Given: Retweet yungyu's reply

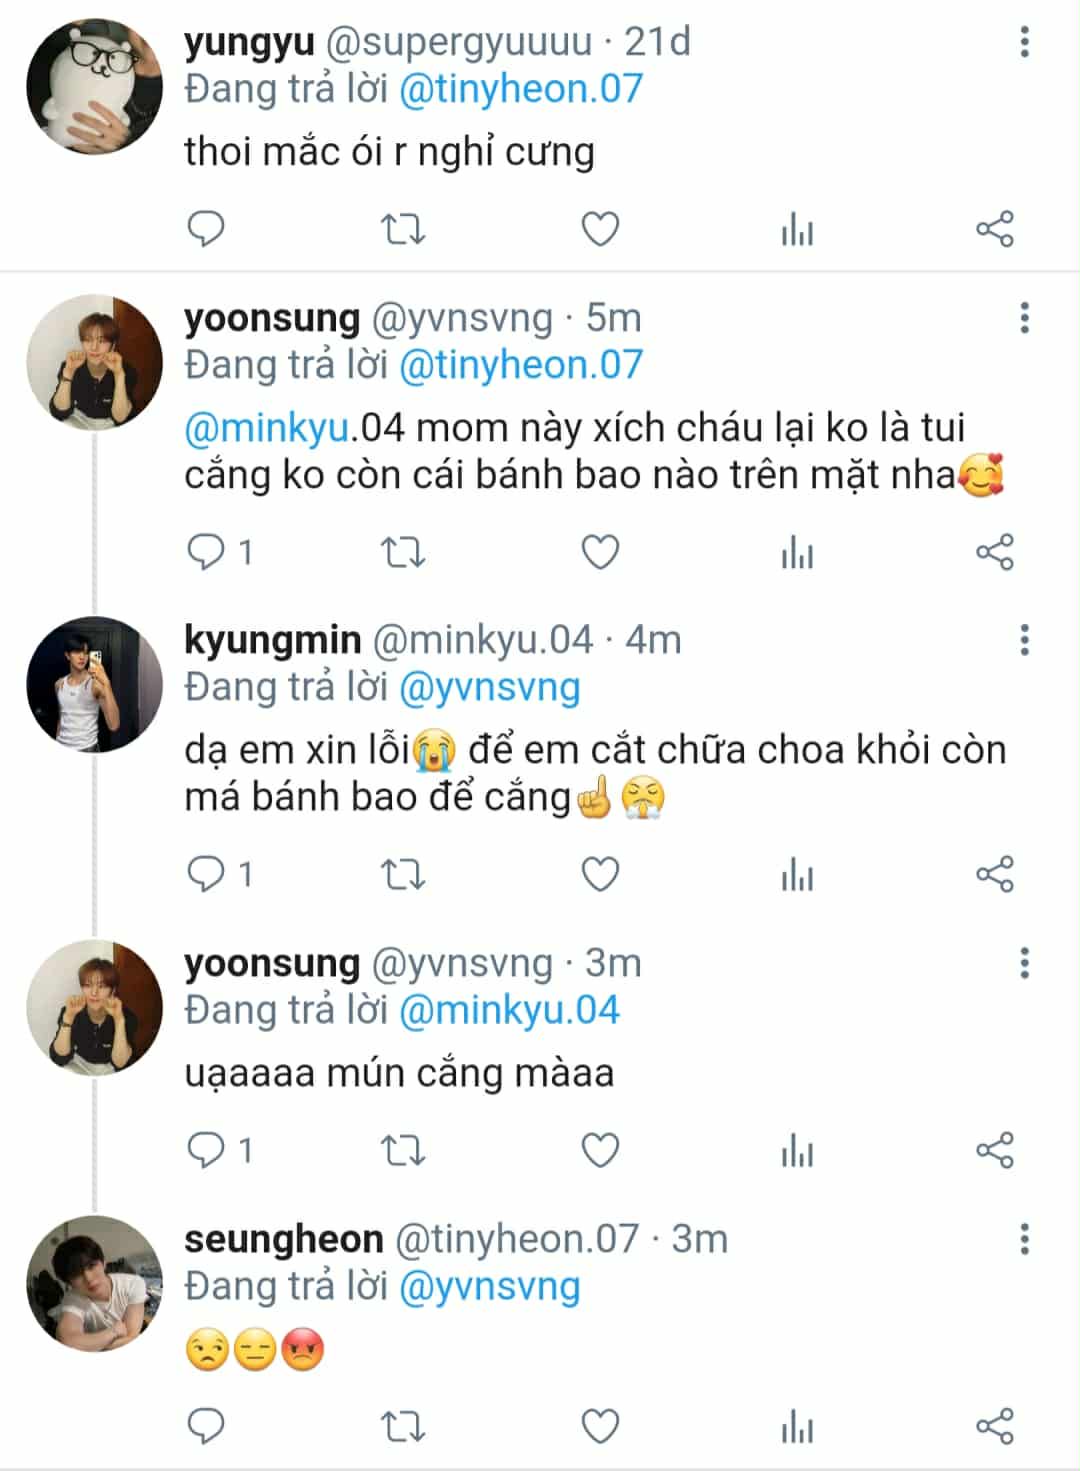Looking at the screenshot, I should tap(404, 230).
